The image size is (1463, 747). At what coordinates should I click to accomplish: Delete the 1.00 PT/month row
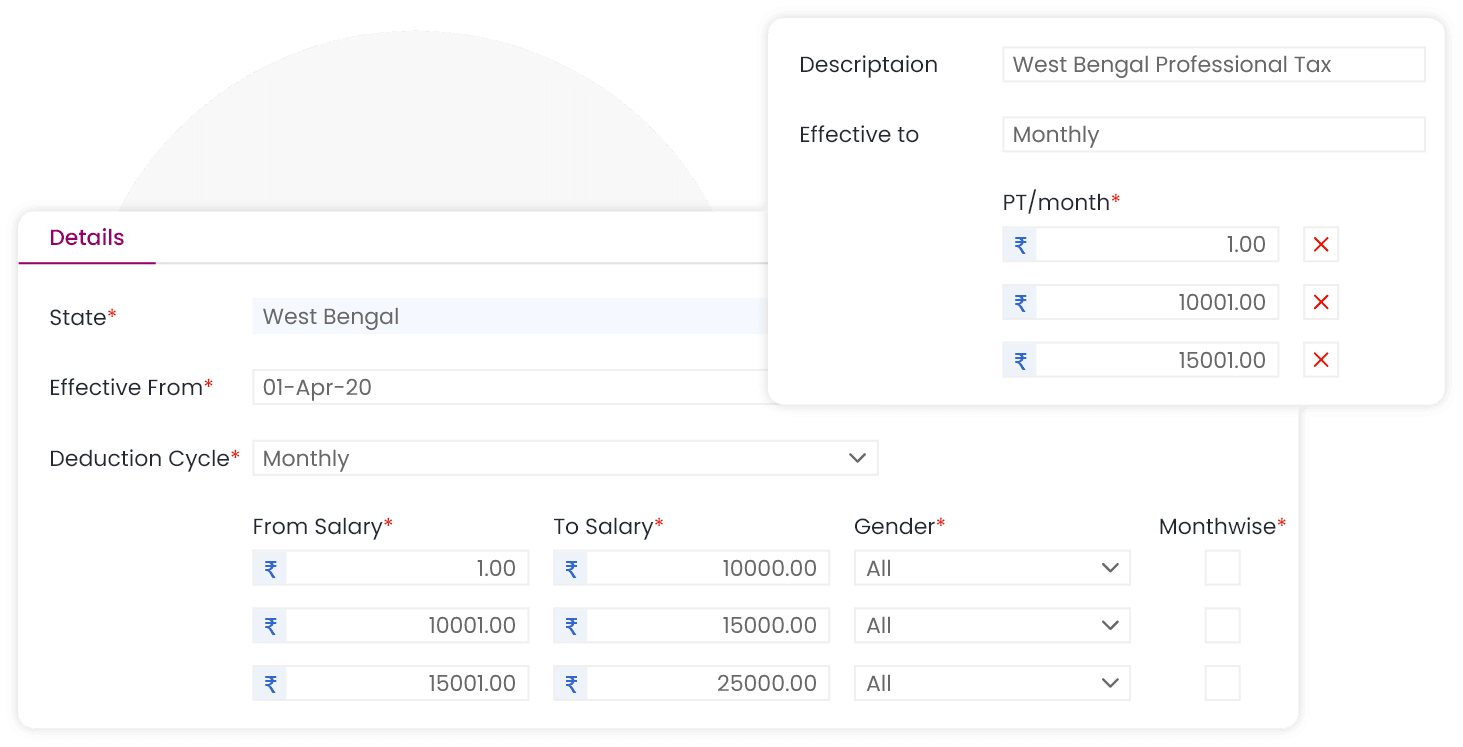tap(1320, 245)
